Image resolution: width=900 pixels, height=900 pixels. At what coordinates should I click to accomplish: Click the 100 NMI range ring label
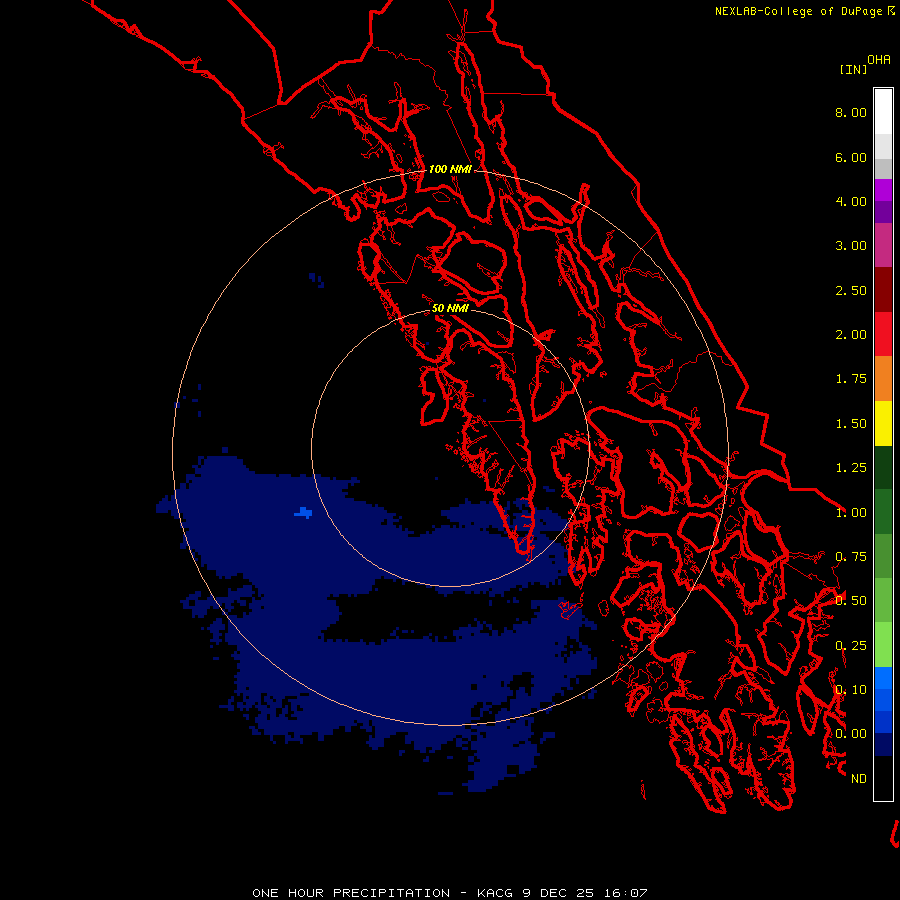pos(451,169)
